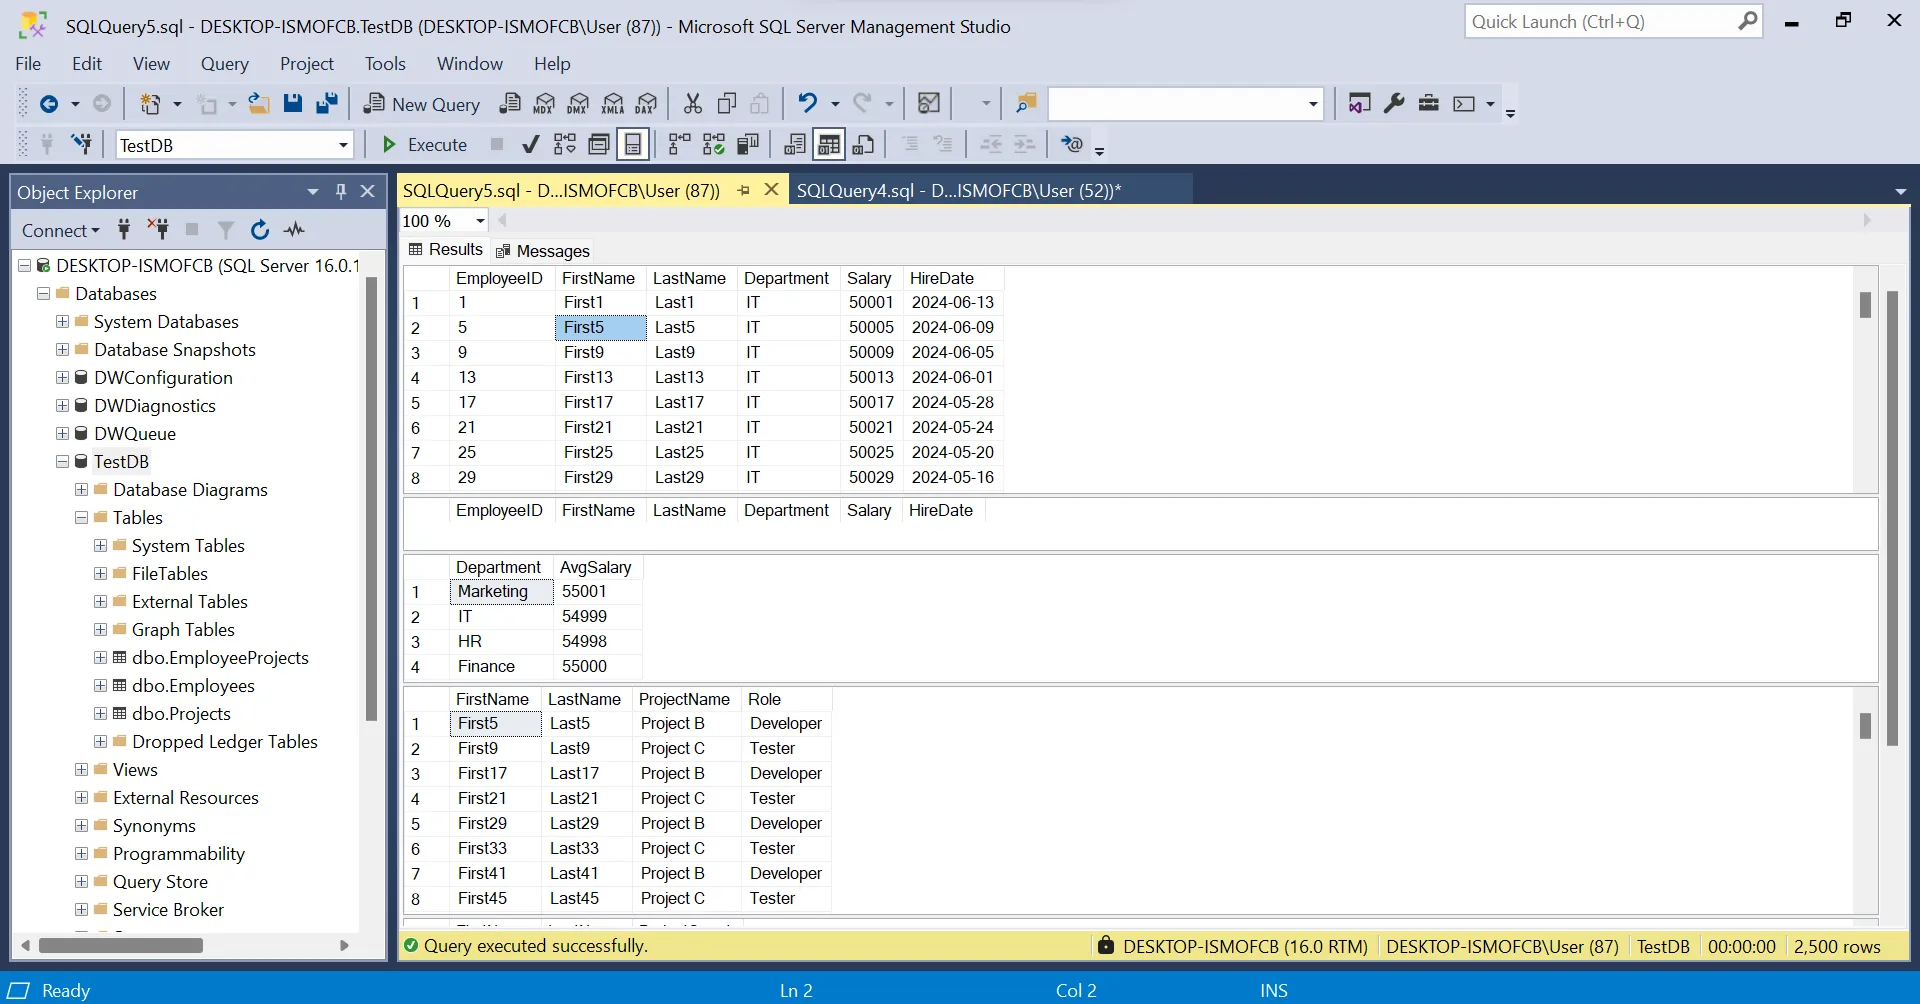Click the Change Connection icon
Image resolution: width=1920 pixels, height=1004 pixels.
(x=82, y=144)
